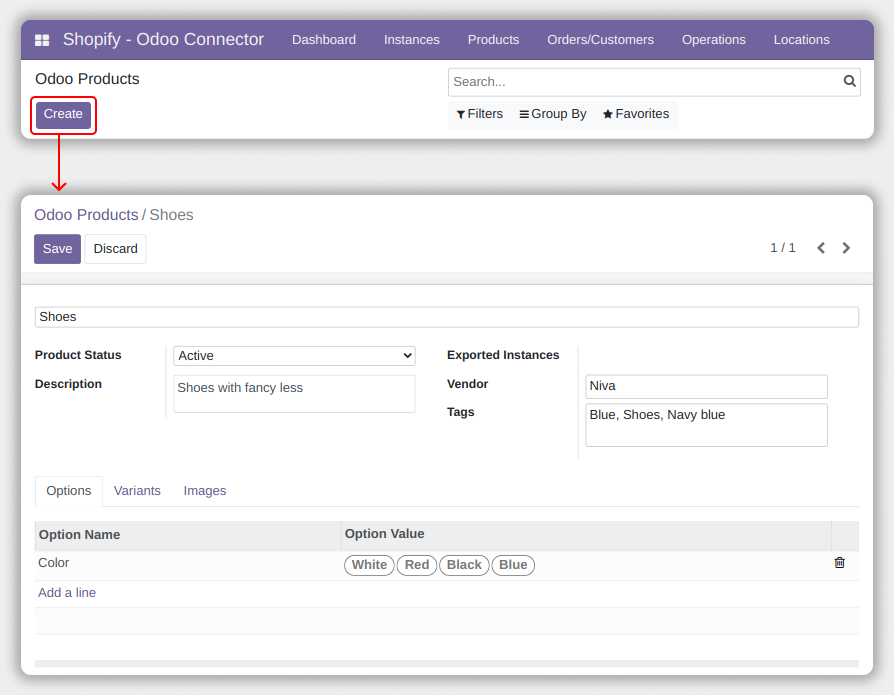Switch to the Variants tab
Screen dimensions: 894x695
click(x=137, y=491)
